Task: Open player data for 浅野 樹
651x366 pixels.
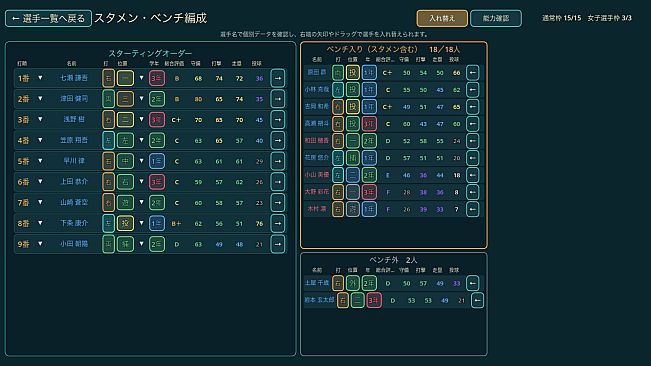Action: click(74, 120)
